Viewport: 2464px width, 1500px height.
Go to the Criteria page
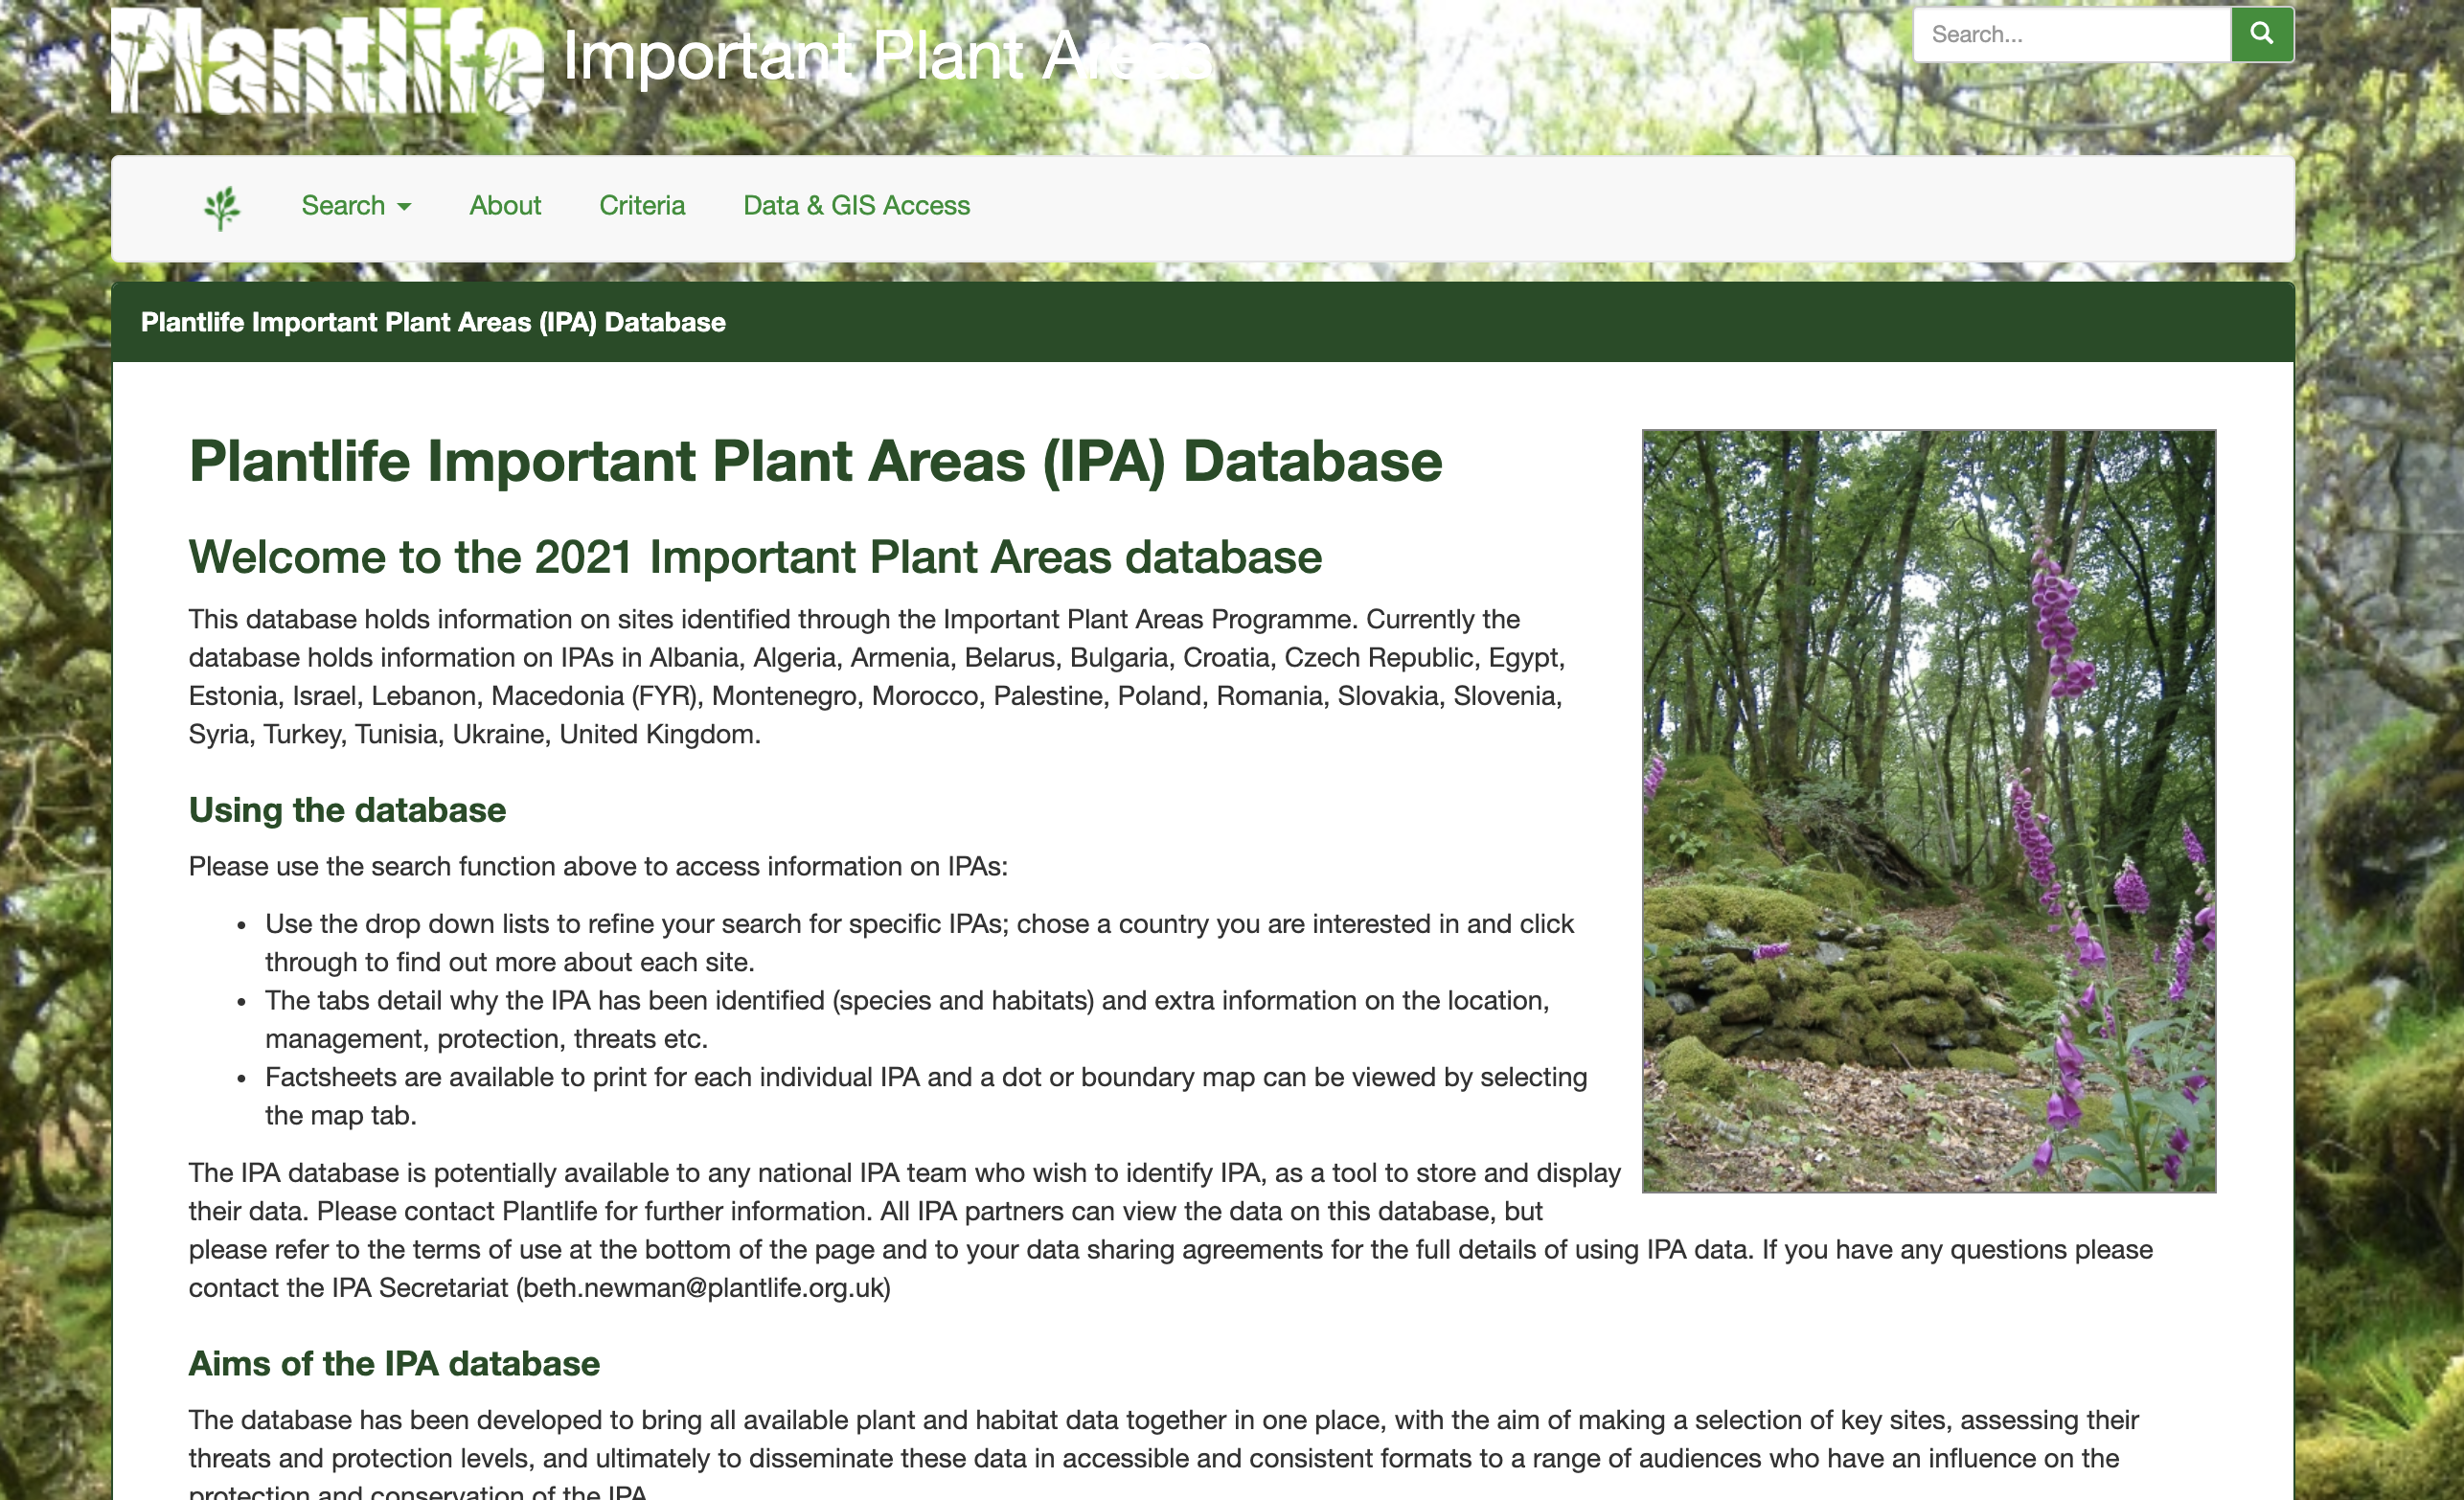point(641,206)
